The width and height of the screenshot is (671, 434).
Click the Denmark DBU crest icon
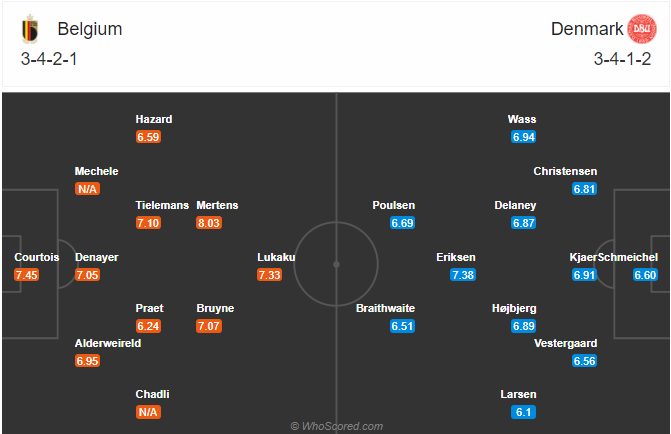(x=642, y=29)
